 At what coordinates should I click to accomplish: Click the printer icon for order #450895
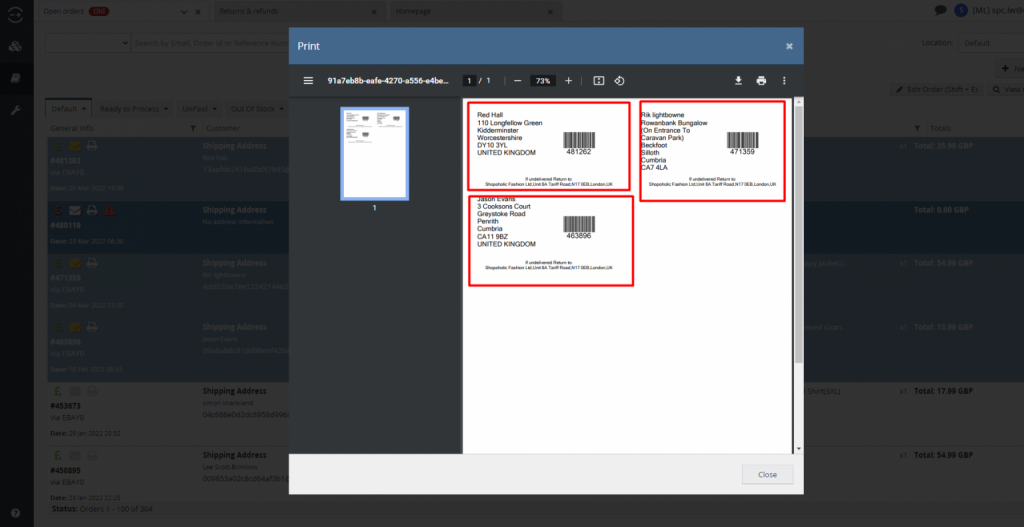click(x=92, y=455)
